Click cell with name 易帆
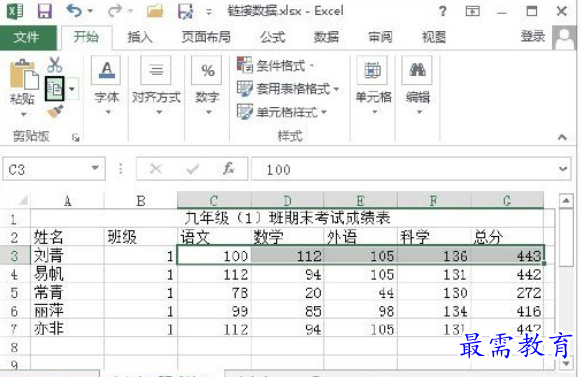The image size is (581, 377). (67, 274)
